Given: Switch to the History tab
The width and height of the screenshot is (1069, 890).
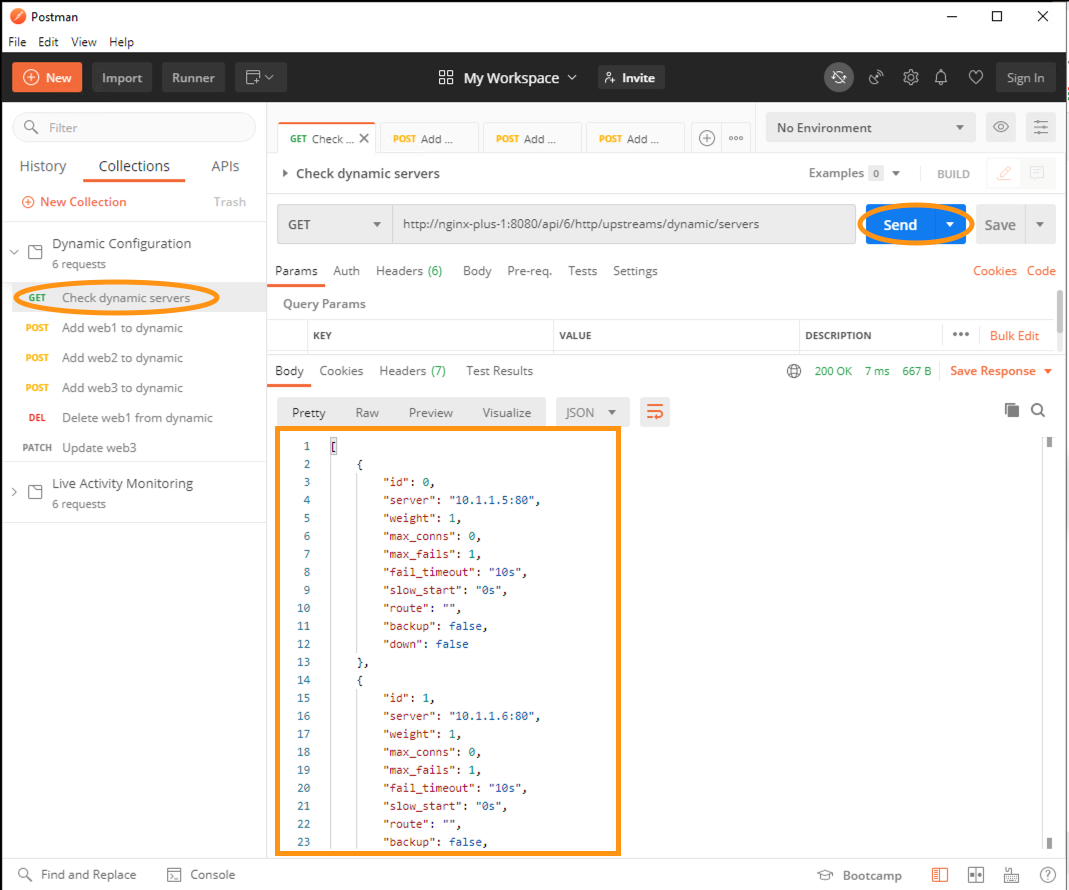Looking at the screenshot, I should (x=43, y=166).
